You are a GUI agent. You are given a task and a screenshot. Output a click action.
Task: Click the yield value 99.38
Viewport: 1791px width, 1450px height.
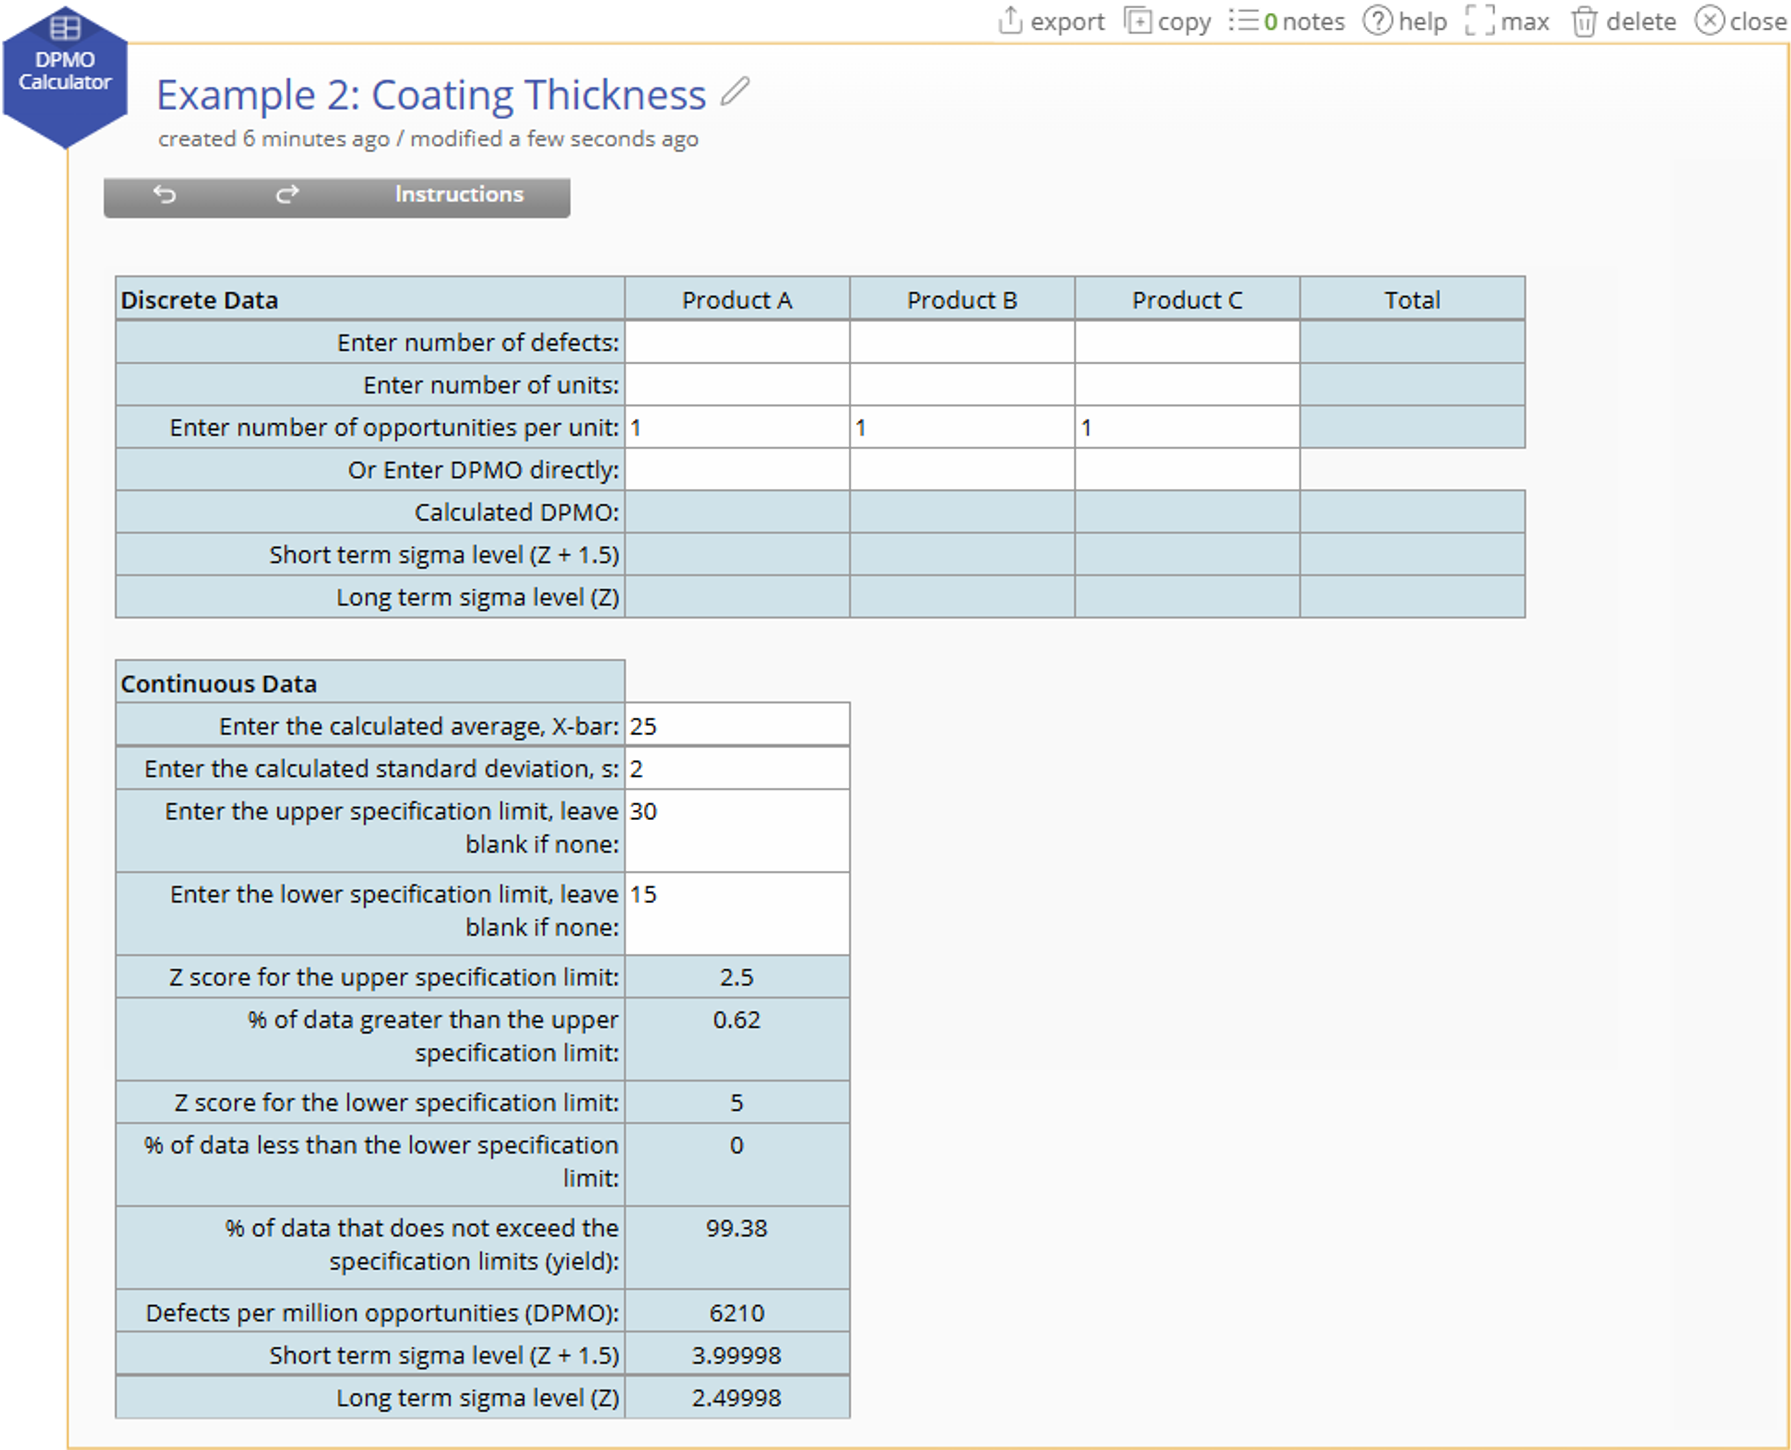point(737,1228)
